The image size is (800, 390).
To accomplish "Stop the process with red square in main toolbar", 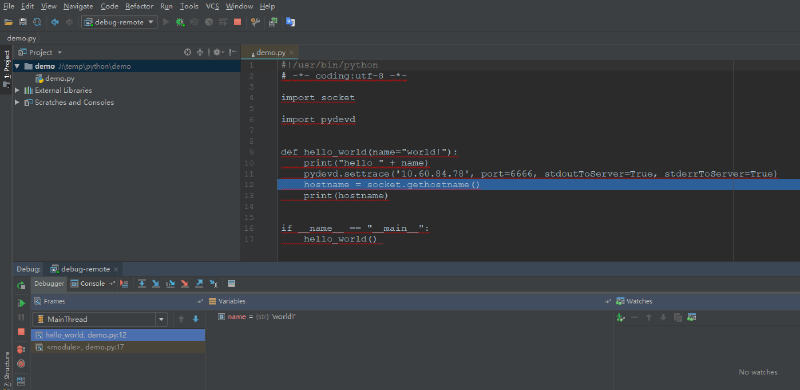I will (x=237, y=22).
